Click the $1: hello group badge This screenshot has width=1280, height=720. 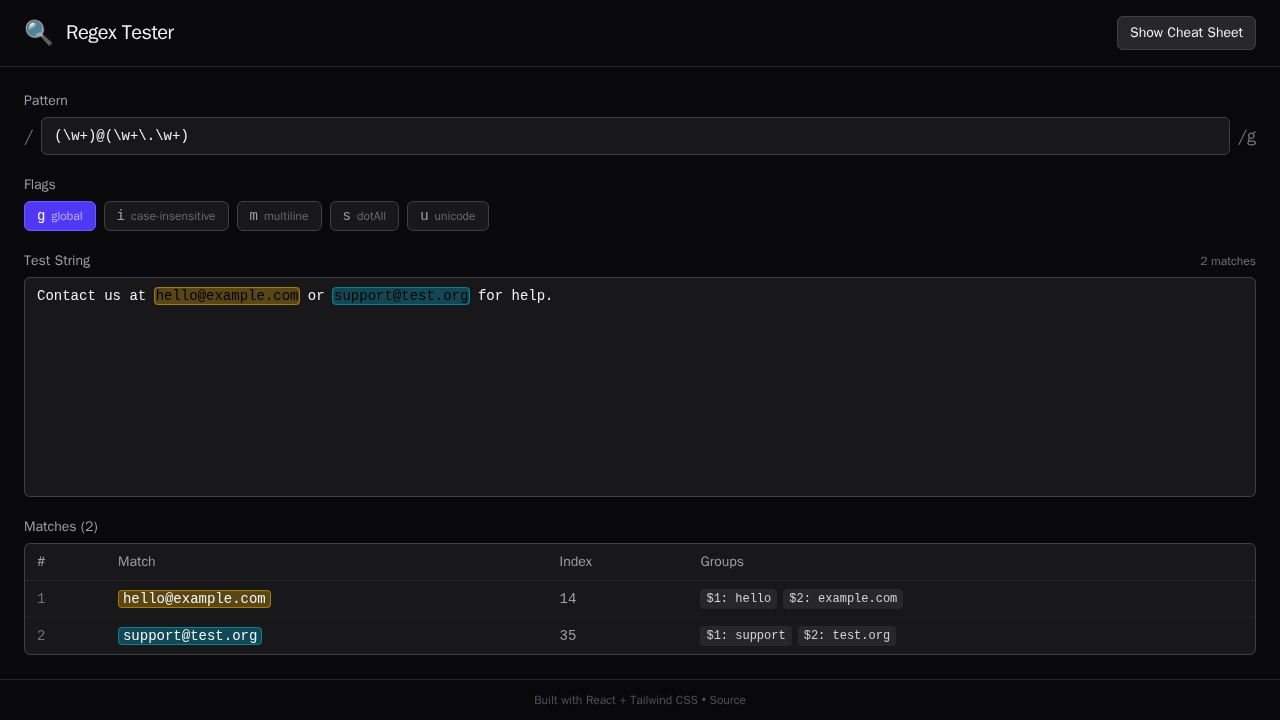738,598
